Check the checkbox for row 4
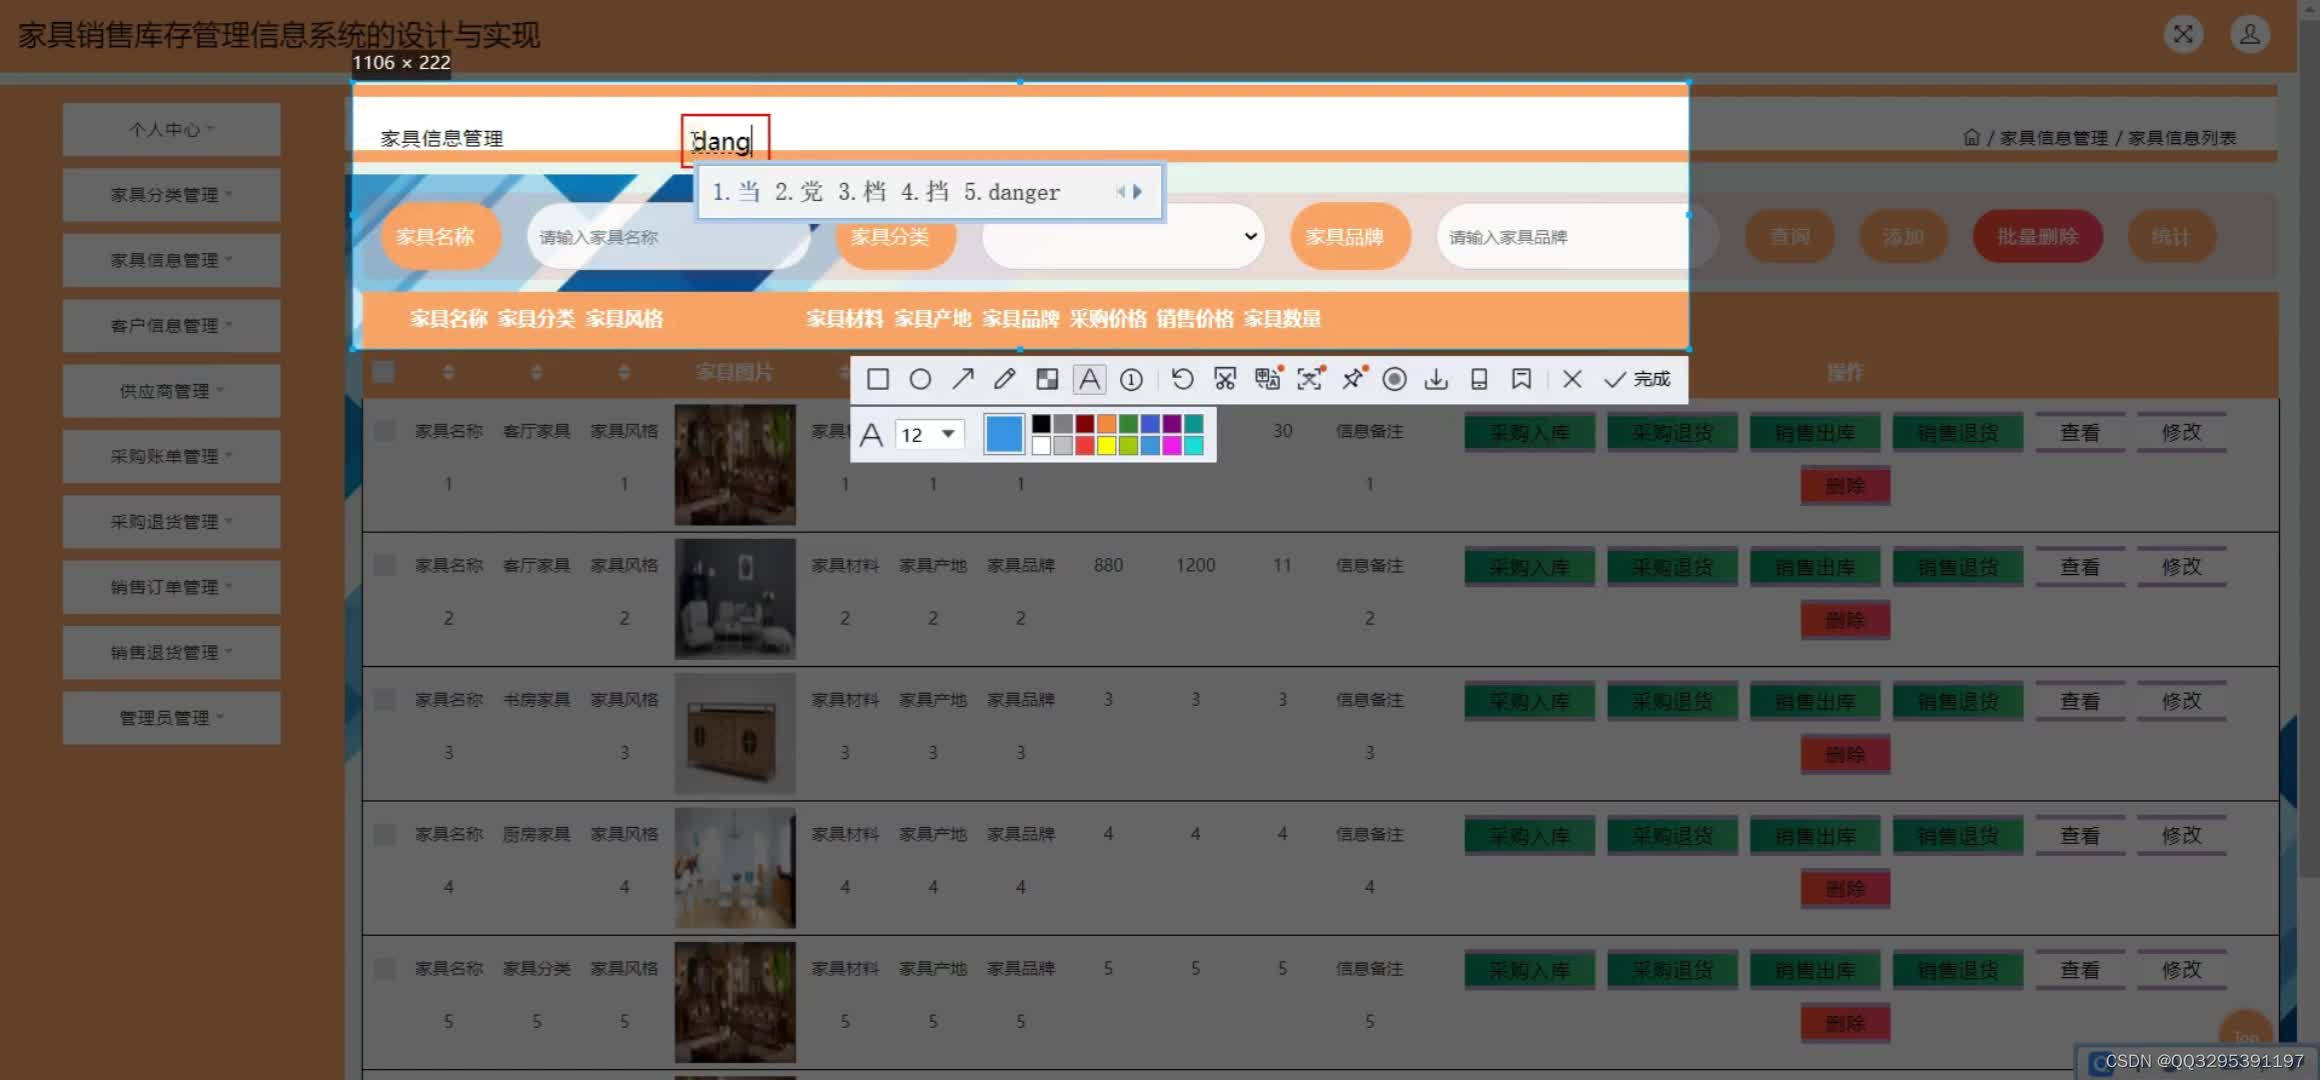The image size is (2320, 1080). point(384,834)
